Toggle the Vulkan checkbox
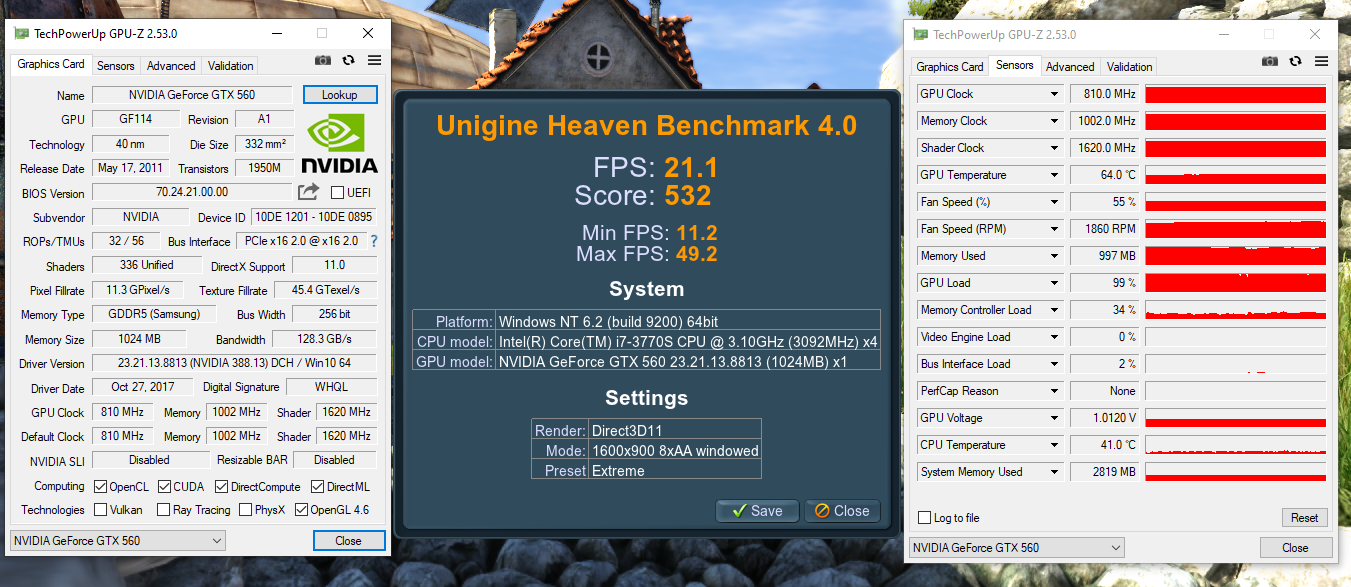Image resolution: width=1351 pixels, height=587 pixels. (x=100, y=510)
